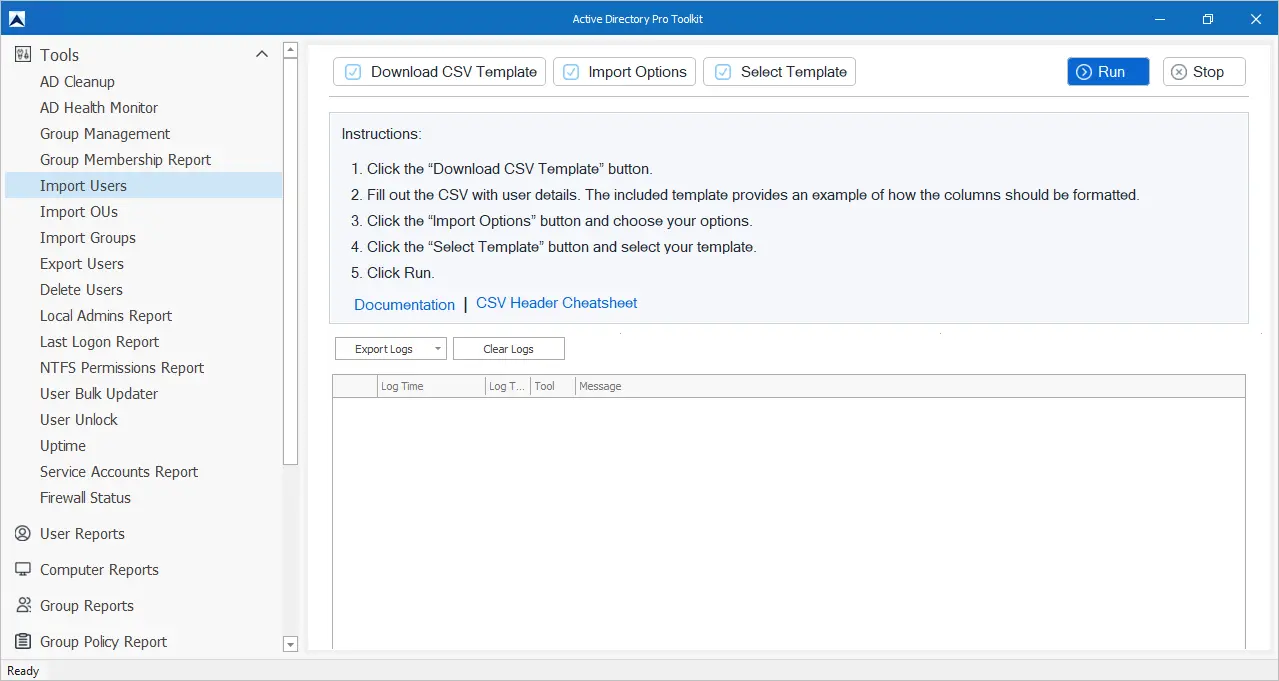Select the Import Users tool
The width and height of the screenshot is (1279, 681).
(x=144, y=186)
